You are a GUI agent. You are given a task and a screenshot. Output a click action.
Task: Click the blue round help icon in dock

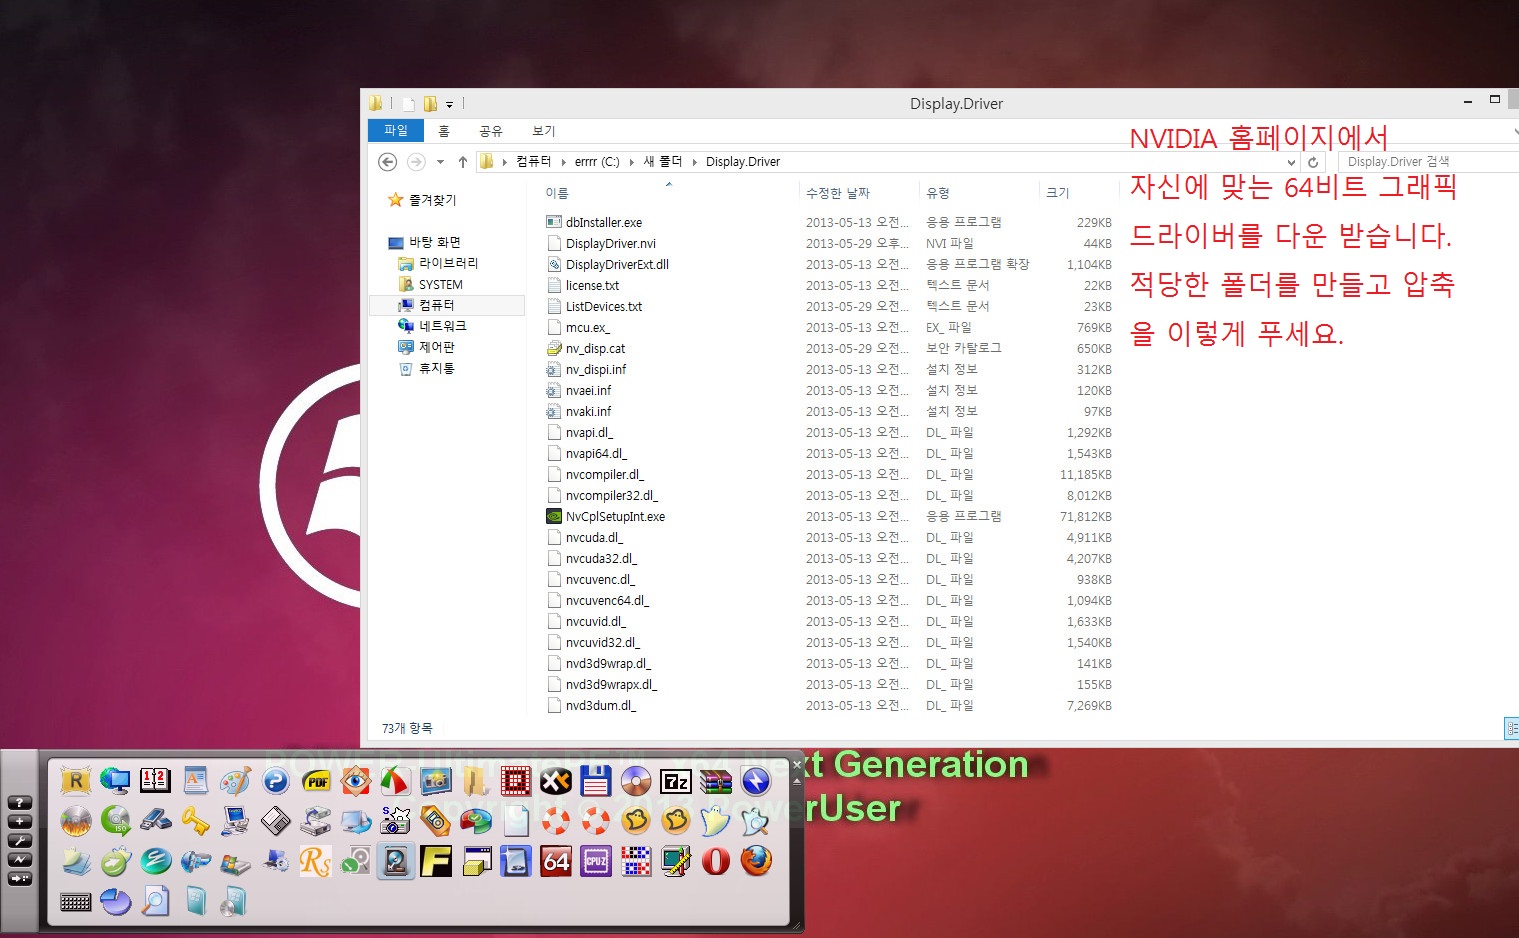[x=276, y=781]
